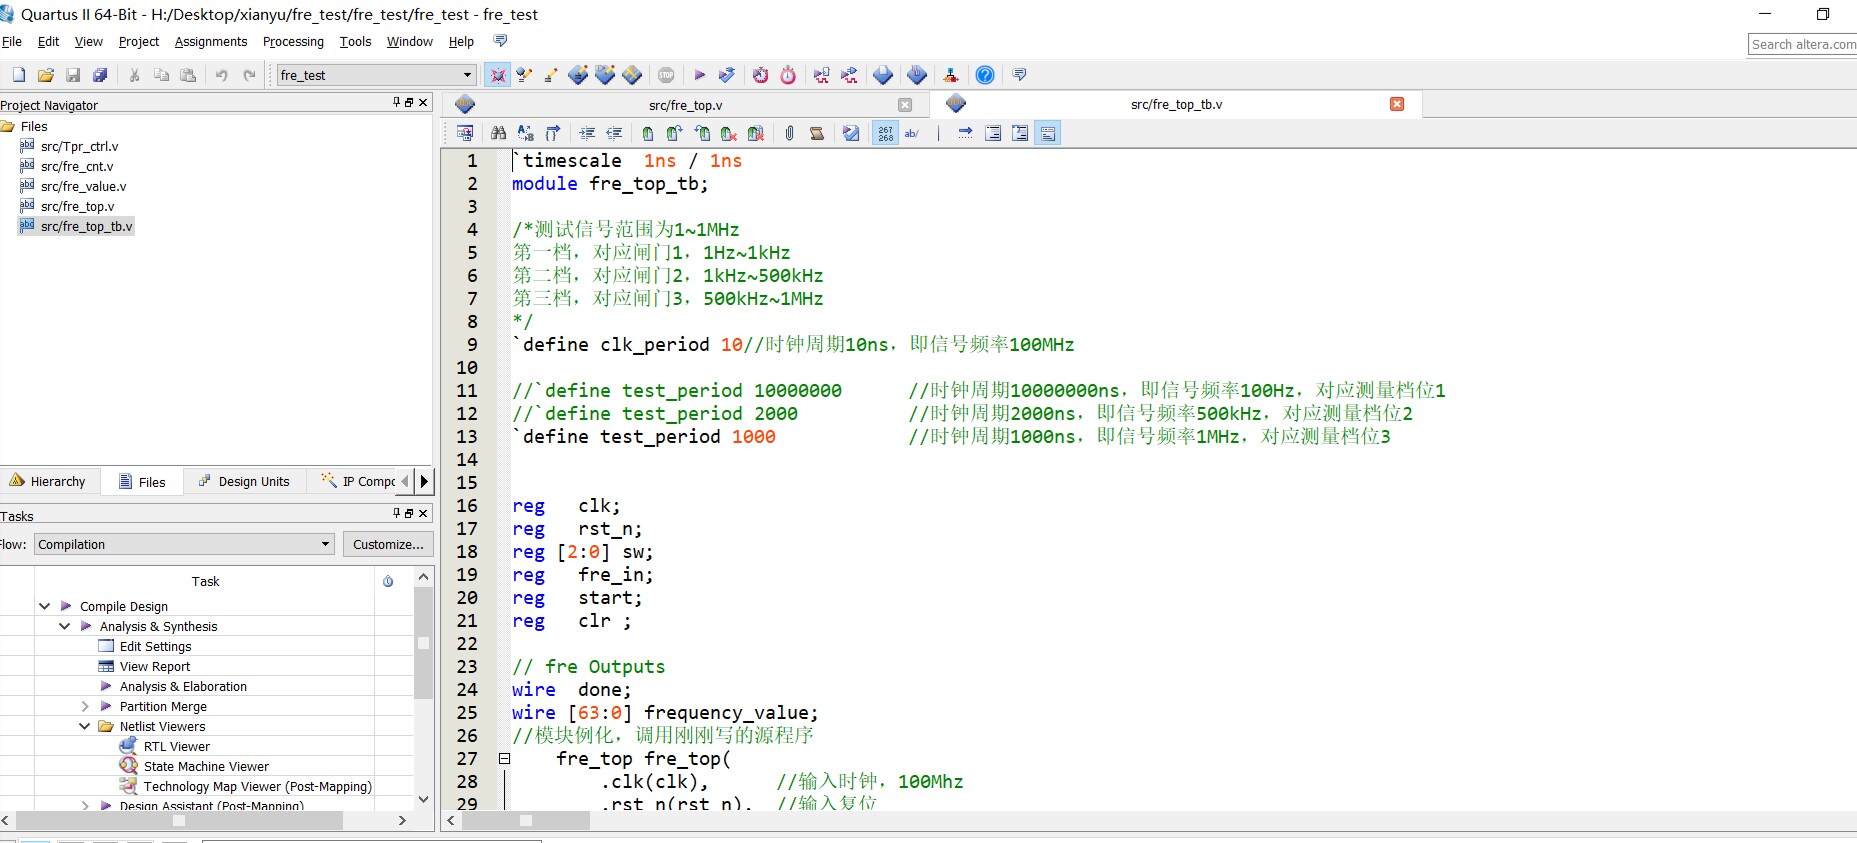Switch to Design Units tab
Viewport: 1857px width, 843px height.
click(244, 481)
